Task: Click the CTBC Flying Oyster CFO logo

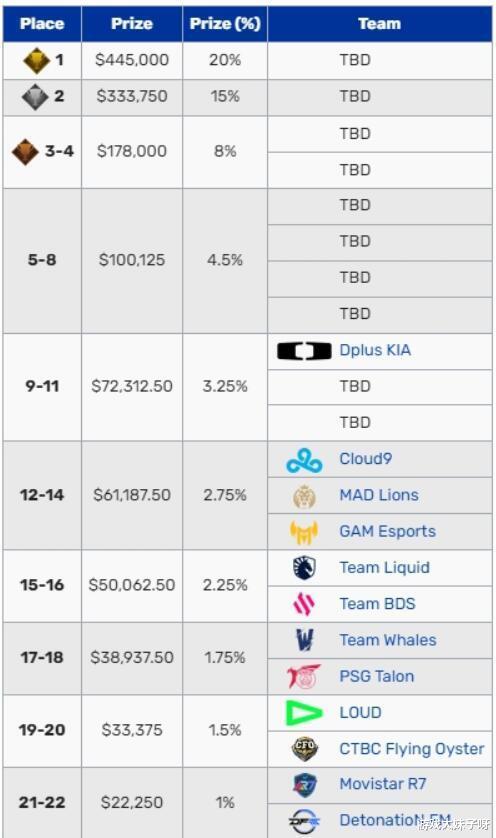Action: [x=304, y=749]
